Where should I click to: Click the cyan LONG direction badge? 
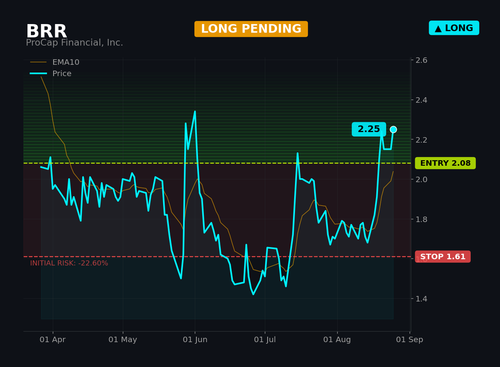click(x=454, y=28)
